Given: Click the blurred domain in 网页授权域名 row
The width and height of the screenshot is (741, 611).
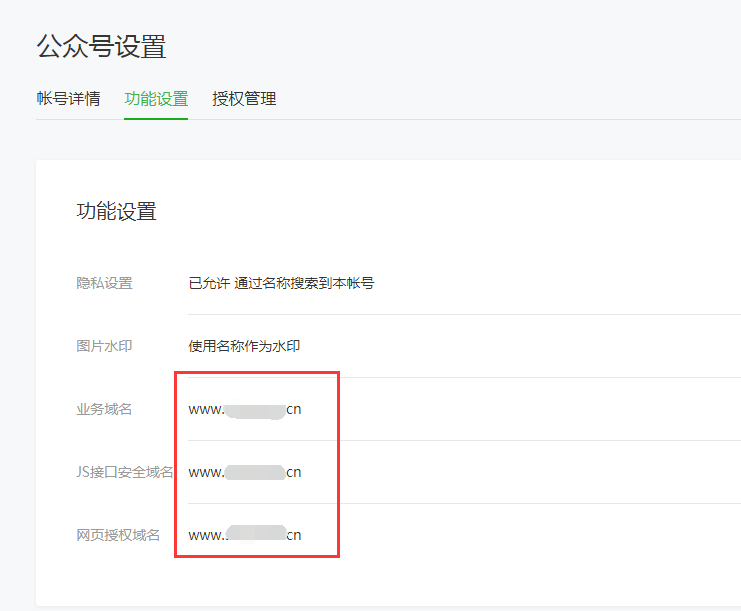Looking at the screenshot, I should coord(255,535).
